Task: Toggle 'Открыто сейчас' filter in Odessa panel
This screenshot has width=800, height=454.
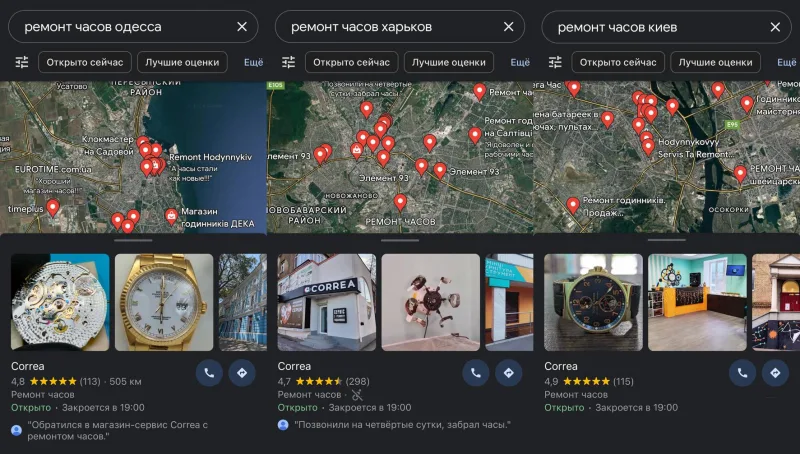Action: point(85,62)
